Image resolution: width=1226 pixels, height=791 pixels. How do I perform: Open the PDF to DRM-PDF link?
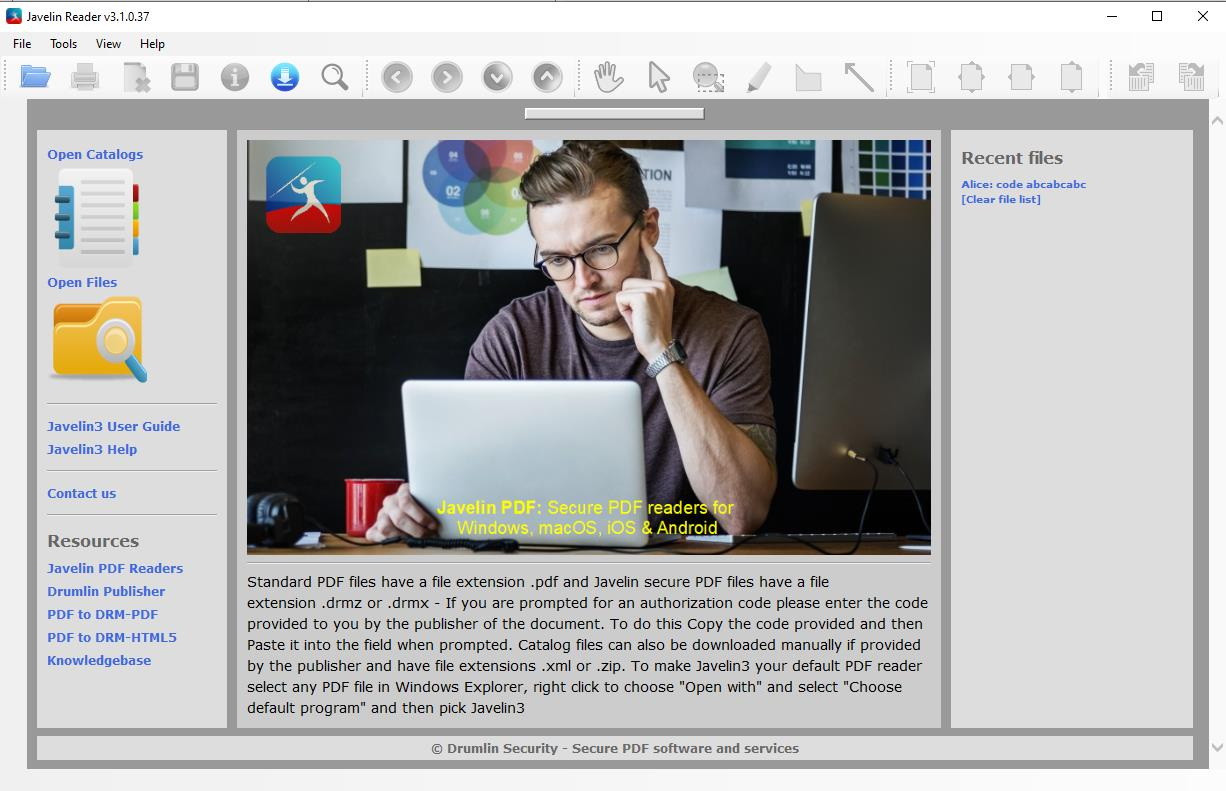[x=103, y=614]
